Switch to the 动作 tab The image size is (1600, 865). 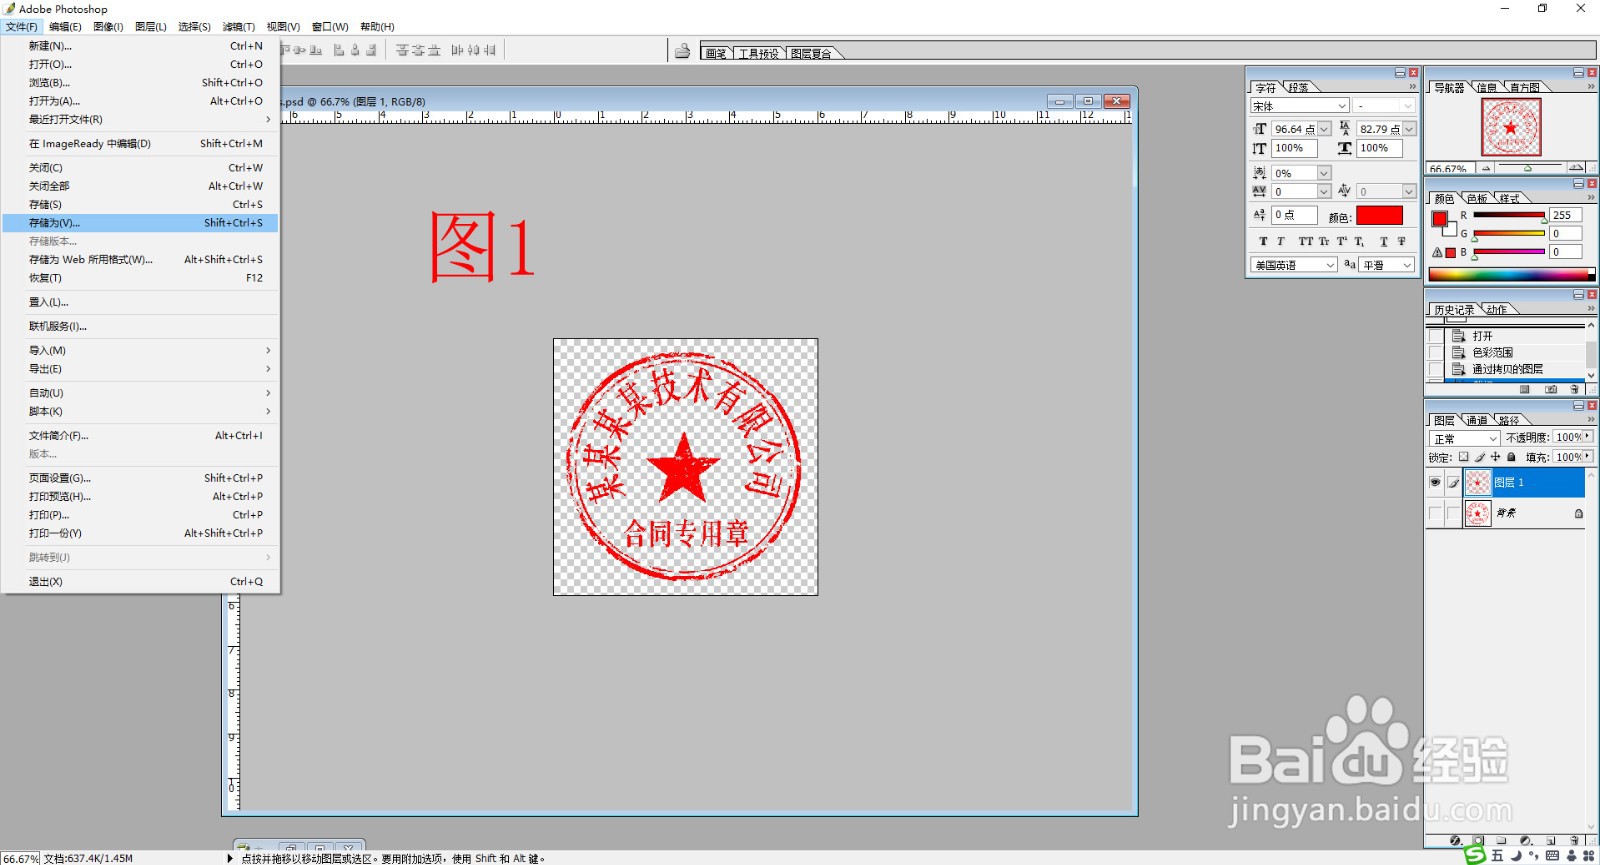[x=1496, y=310]
